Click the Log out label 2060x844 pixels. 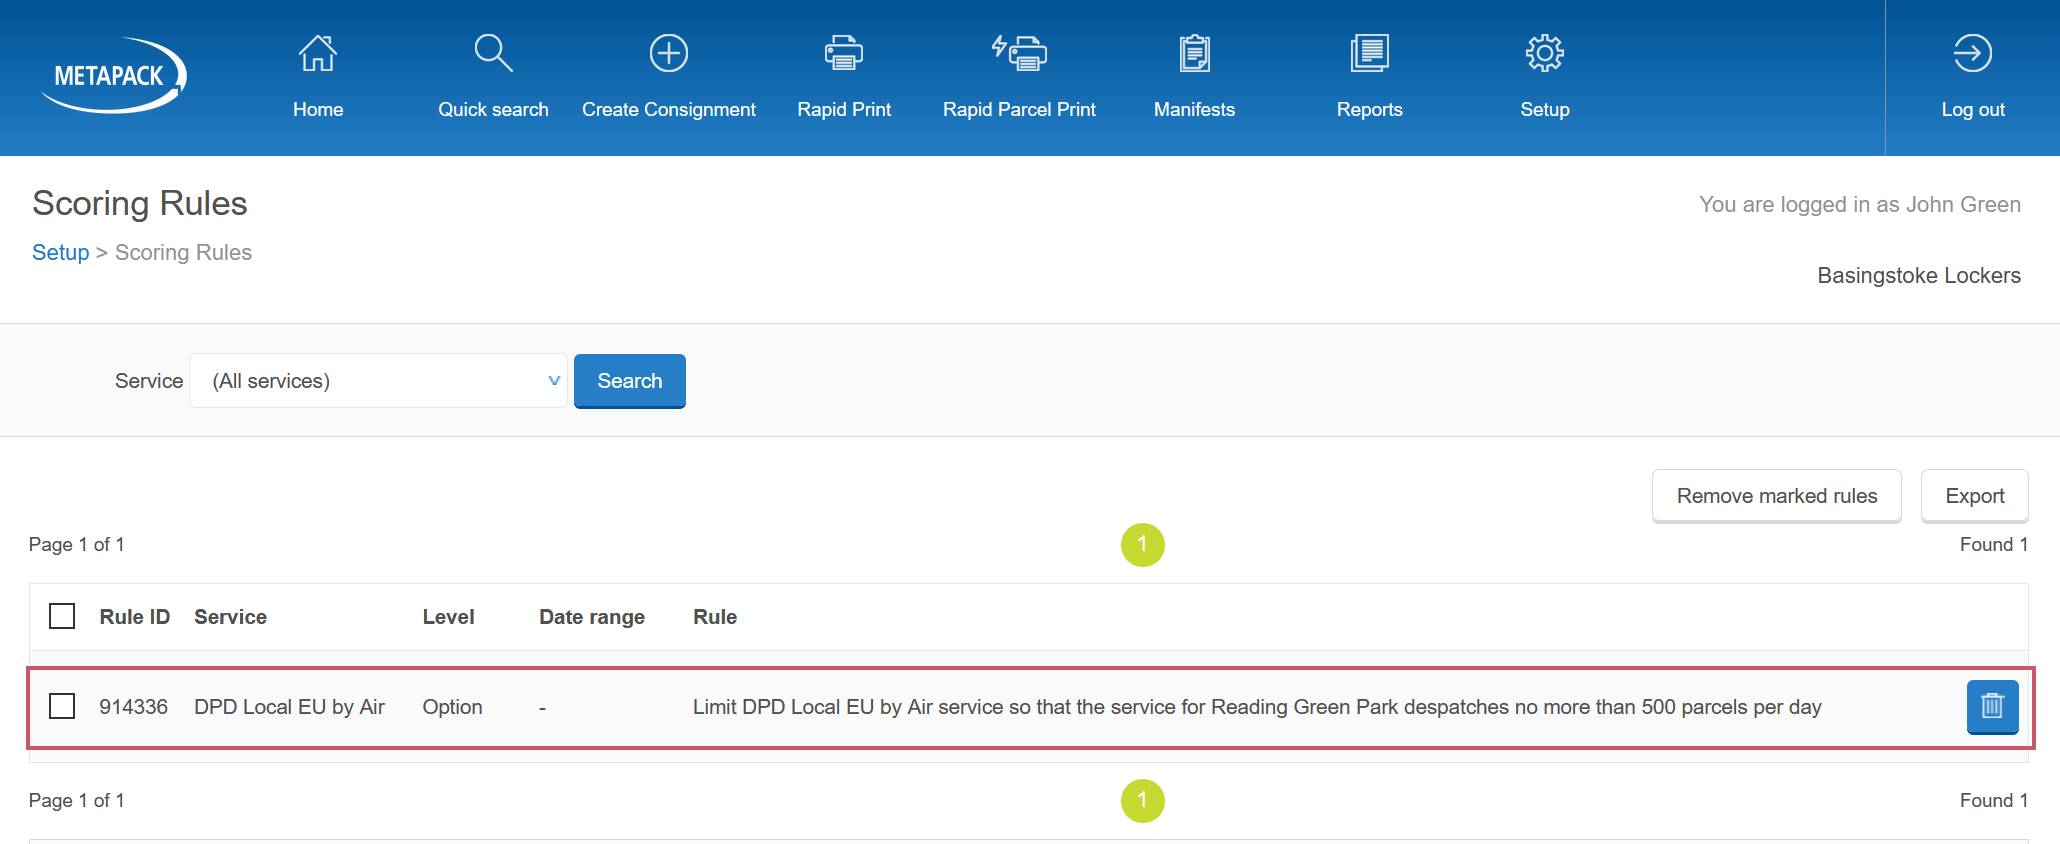1973,110
